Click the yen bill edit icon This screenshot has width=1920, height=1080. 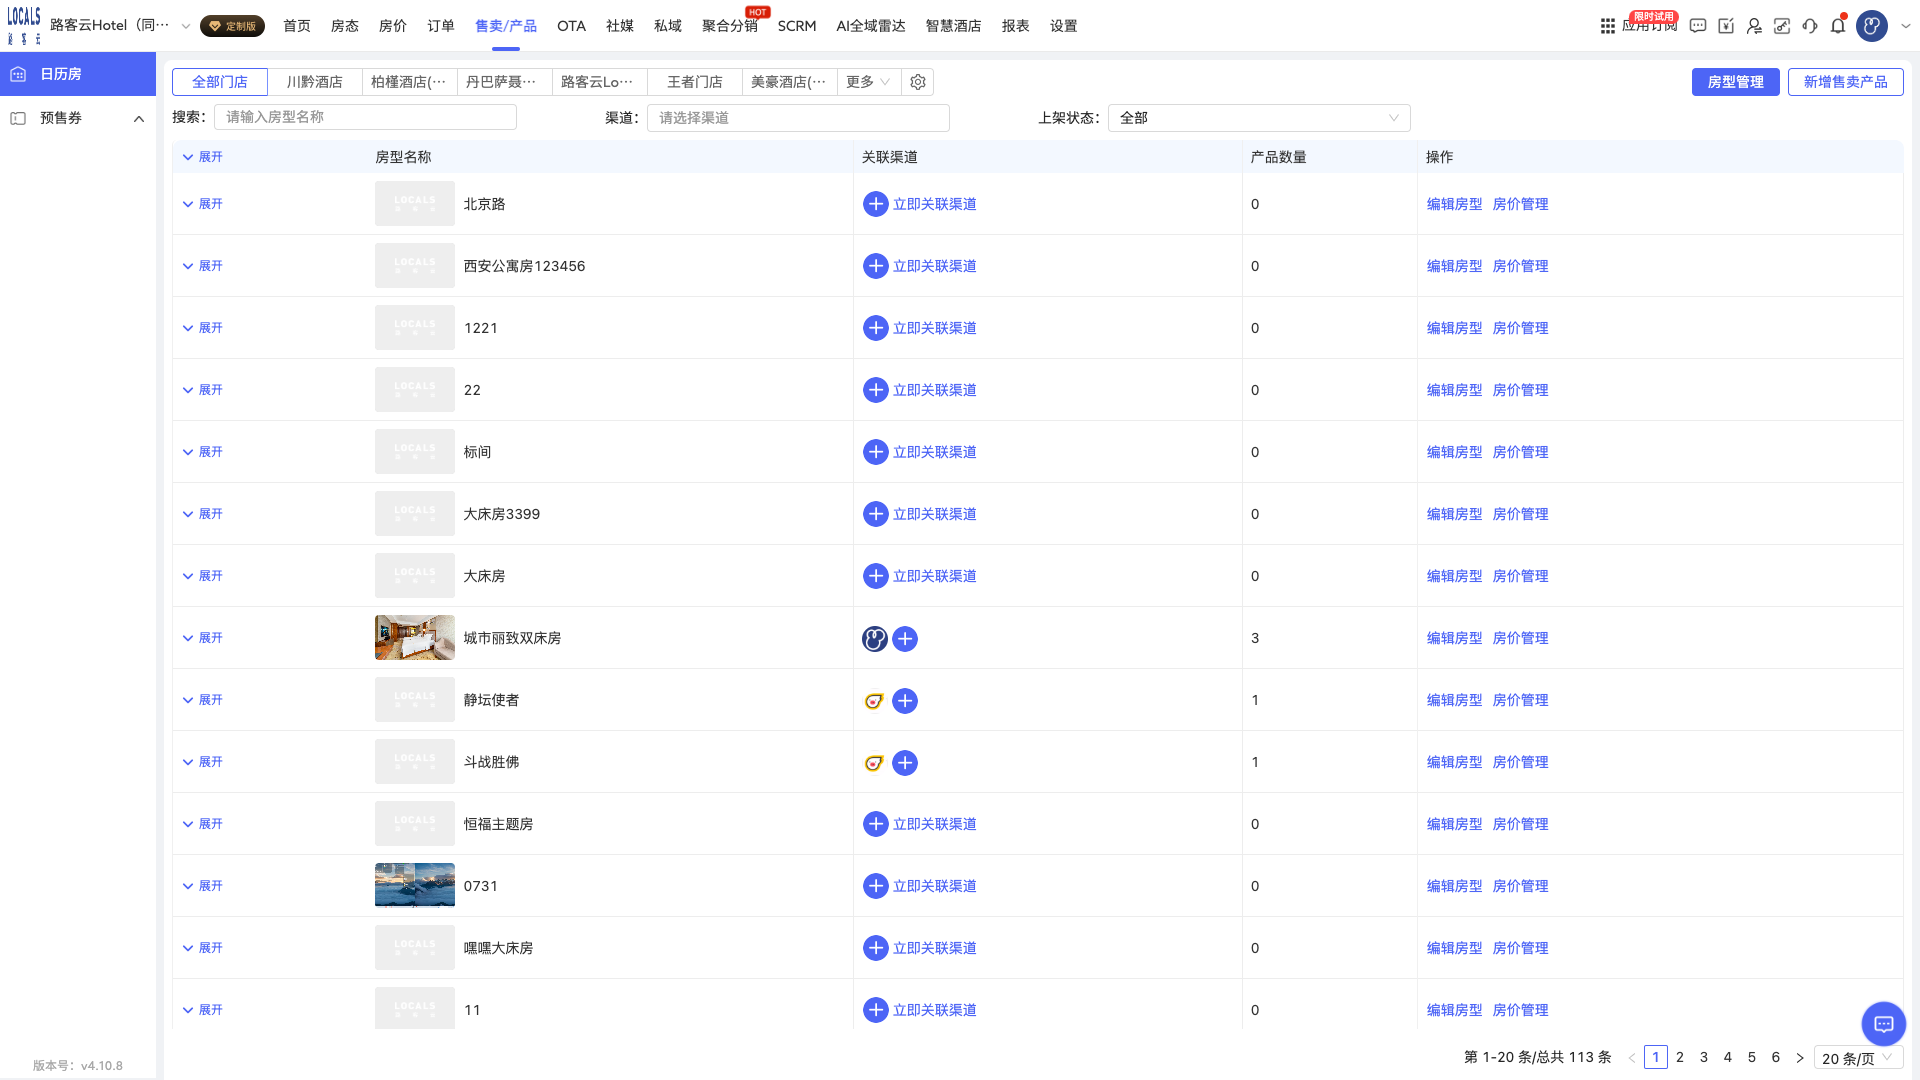[x=1726, y=26]
